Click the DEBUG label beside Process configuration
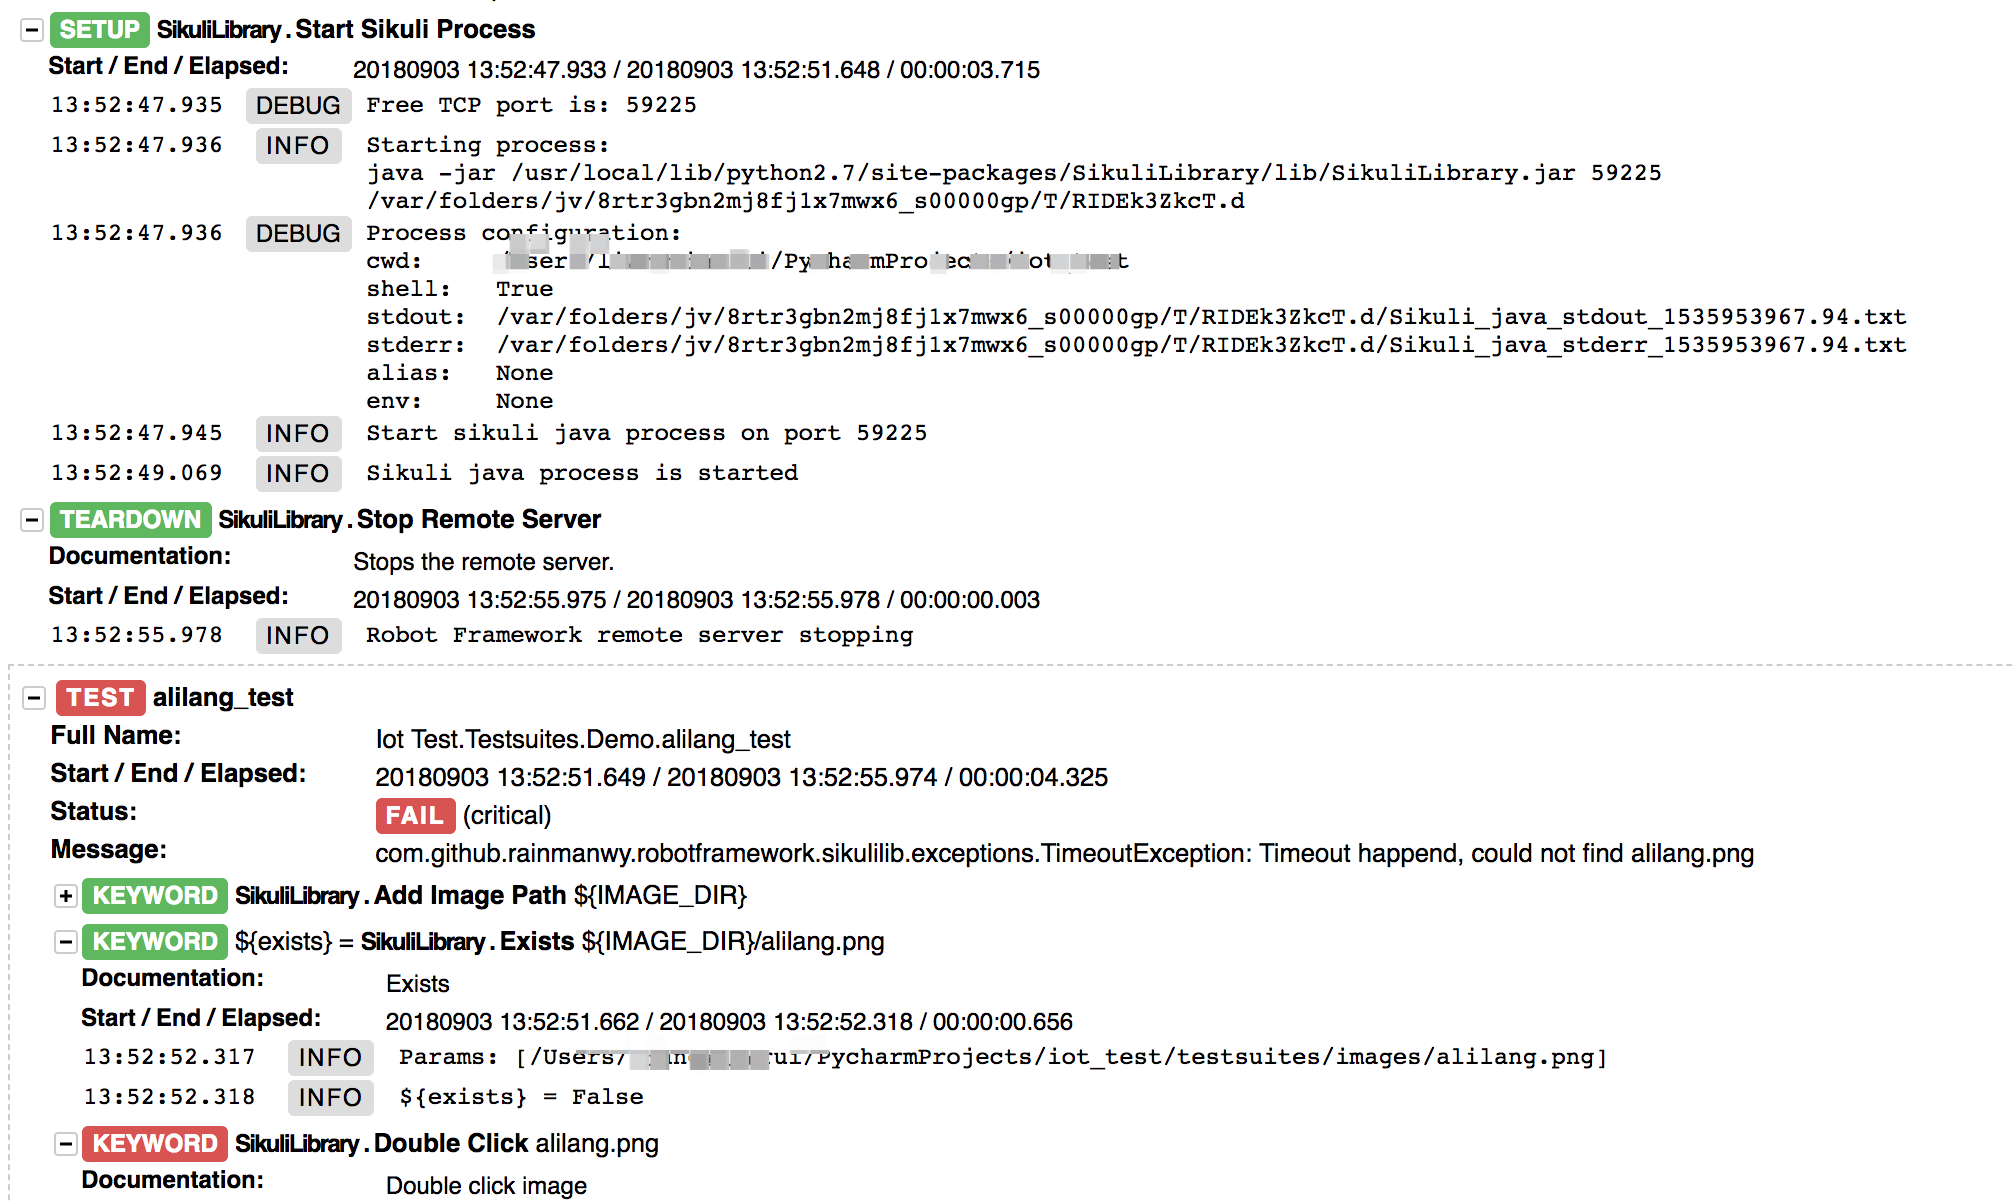The width and height of the screenshot is (2012, 1202). [x=298, y=234]
